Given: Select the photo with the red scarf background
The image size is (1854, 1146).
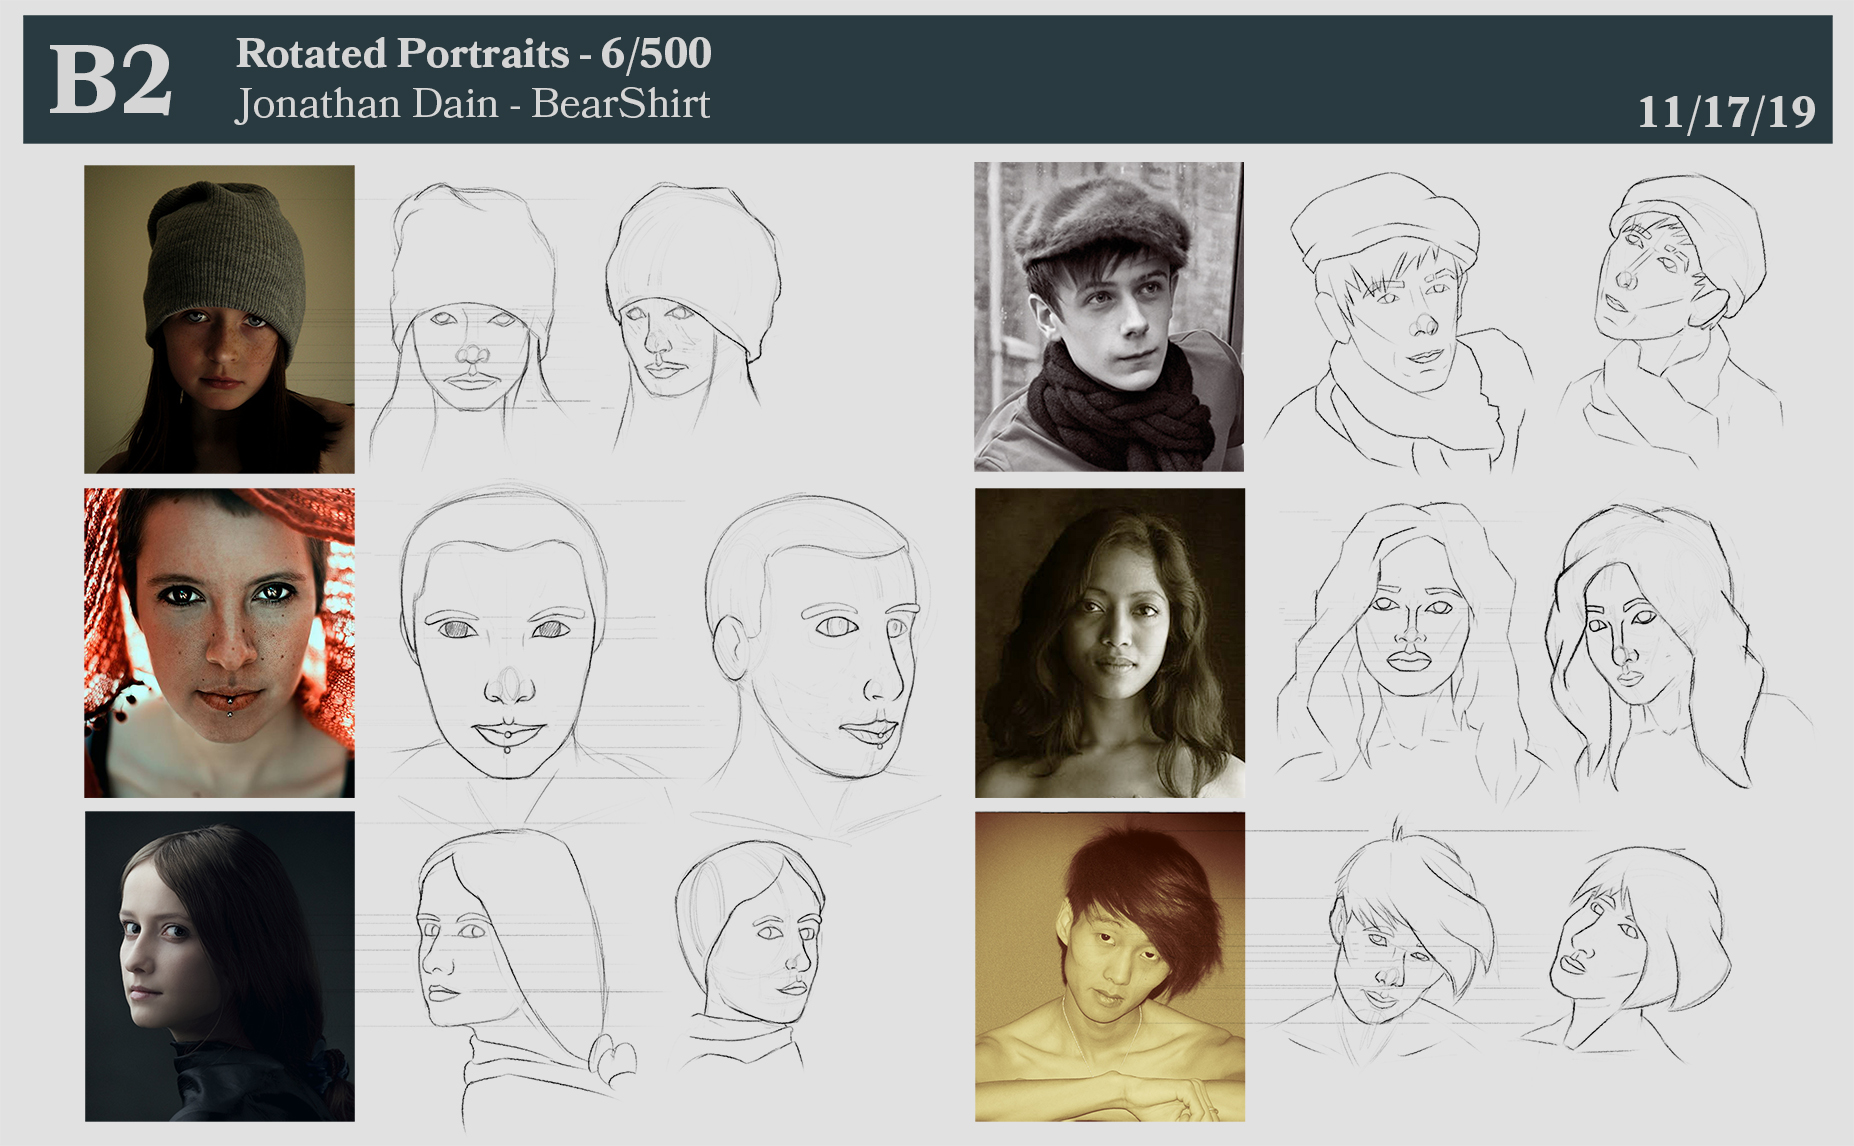Looking at the screenshot, I should pos(219,642).
